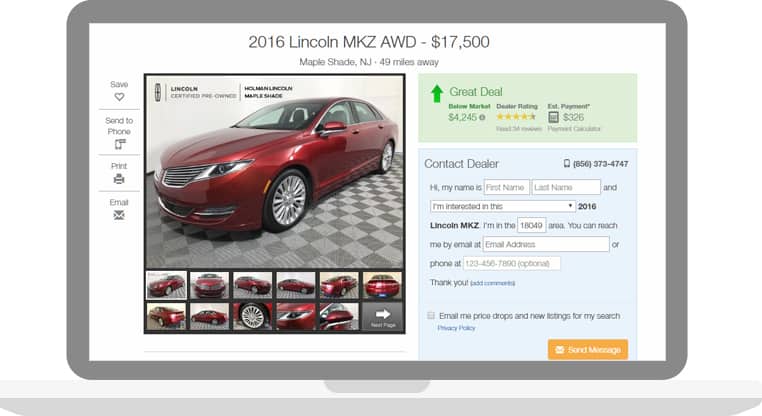This screenshot has width=762, height=416.
Task: Click Send Message button
Action: pos(588,350)
